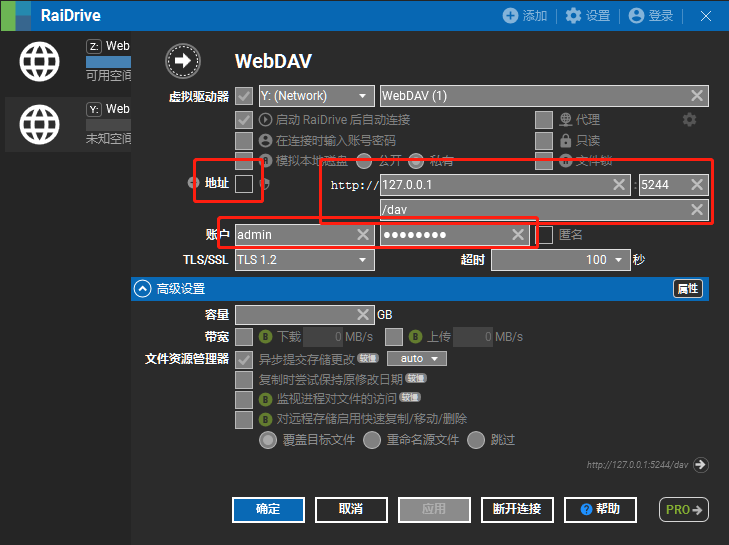Viewport: 729px width, 545px height.
Task: Toggle the 地址 secure address checkbox
Action: point(244,184)
